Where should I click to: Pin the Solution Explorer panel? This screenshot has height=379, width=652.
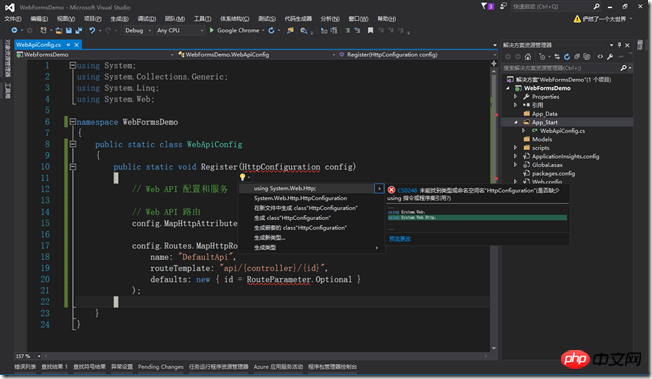pyautogui.click(x=619, y=45)
